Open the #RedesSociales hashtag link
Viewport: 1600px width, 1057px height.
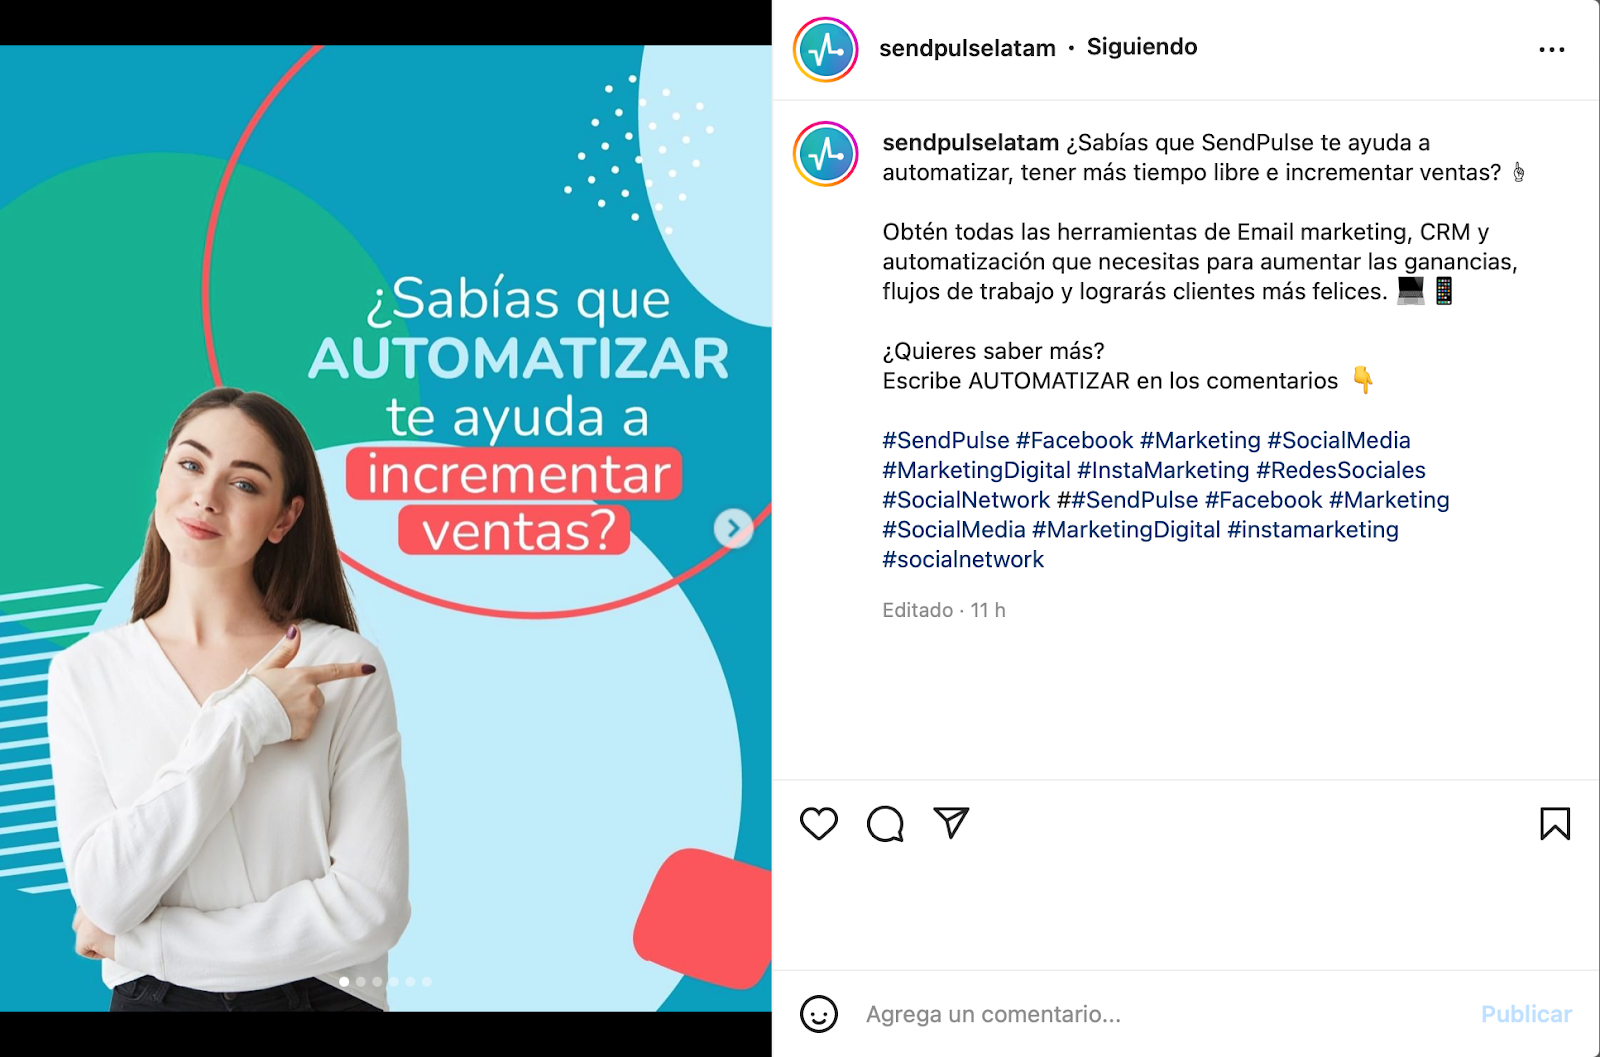[x=1341, y=470]
